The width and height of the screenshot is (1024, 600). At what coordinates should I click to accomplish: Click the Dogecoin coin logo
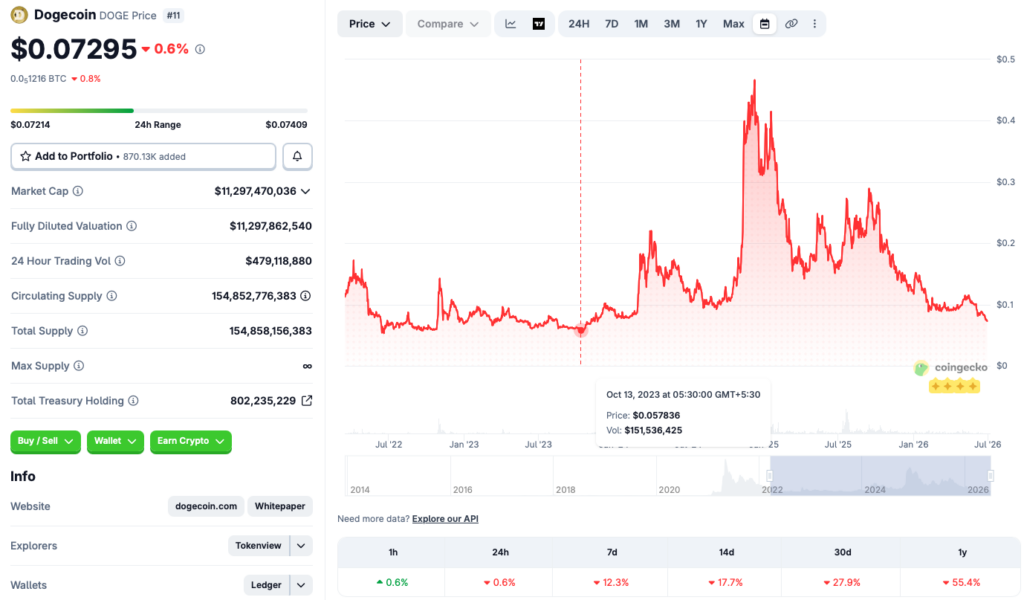coord(19,14)
